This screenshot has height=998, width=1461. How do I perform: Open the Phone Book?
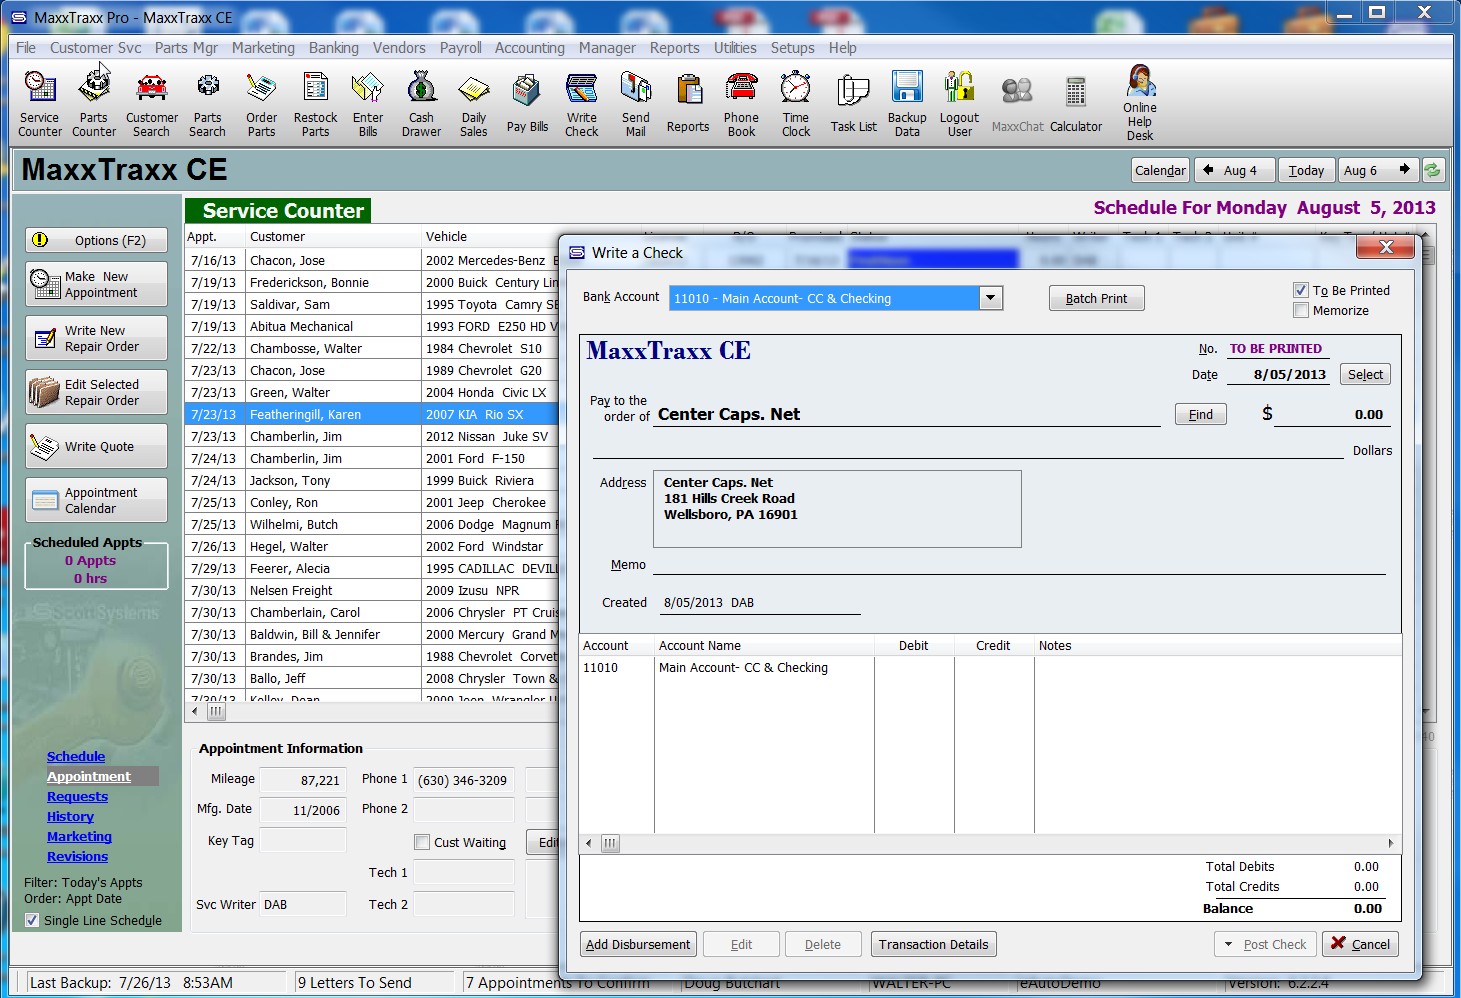click(x=742, y=103)
